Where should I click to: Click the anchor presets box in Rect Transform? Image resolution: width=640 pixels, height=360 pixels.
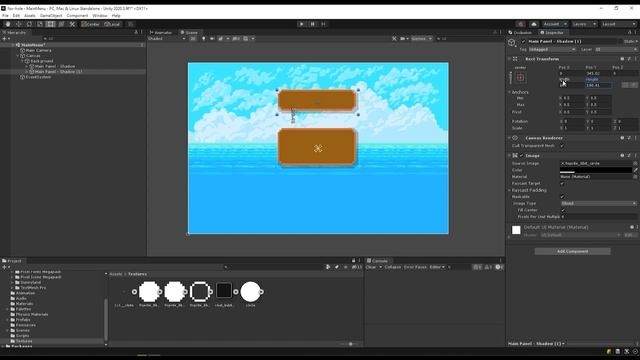(x=520, y=78)
